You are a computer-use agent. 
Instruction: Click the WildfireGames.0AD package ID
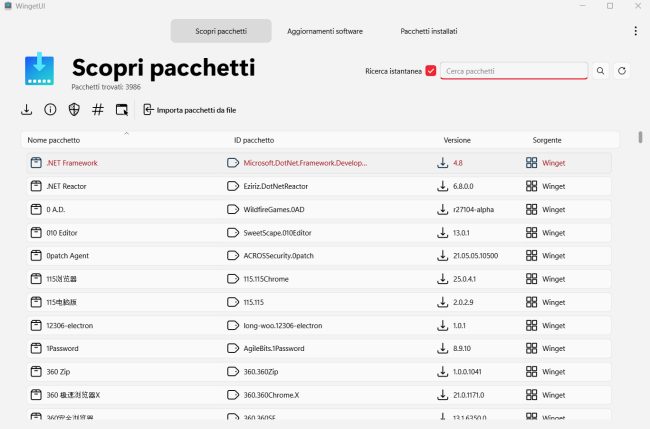[x=274, y=209]
